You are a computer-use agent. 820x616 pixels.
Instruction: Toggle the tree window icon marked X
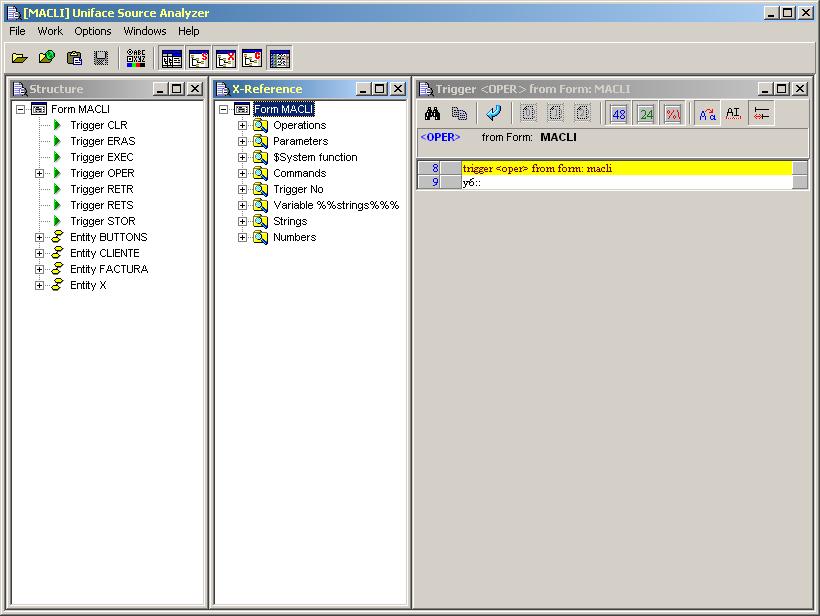click(x=226, y=59)
